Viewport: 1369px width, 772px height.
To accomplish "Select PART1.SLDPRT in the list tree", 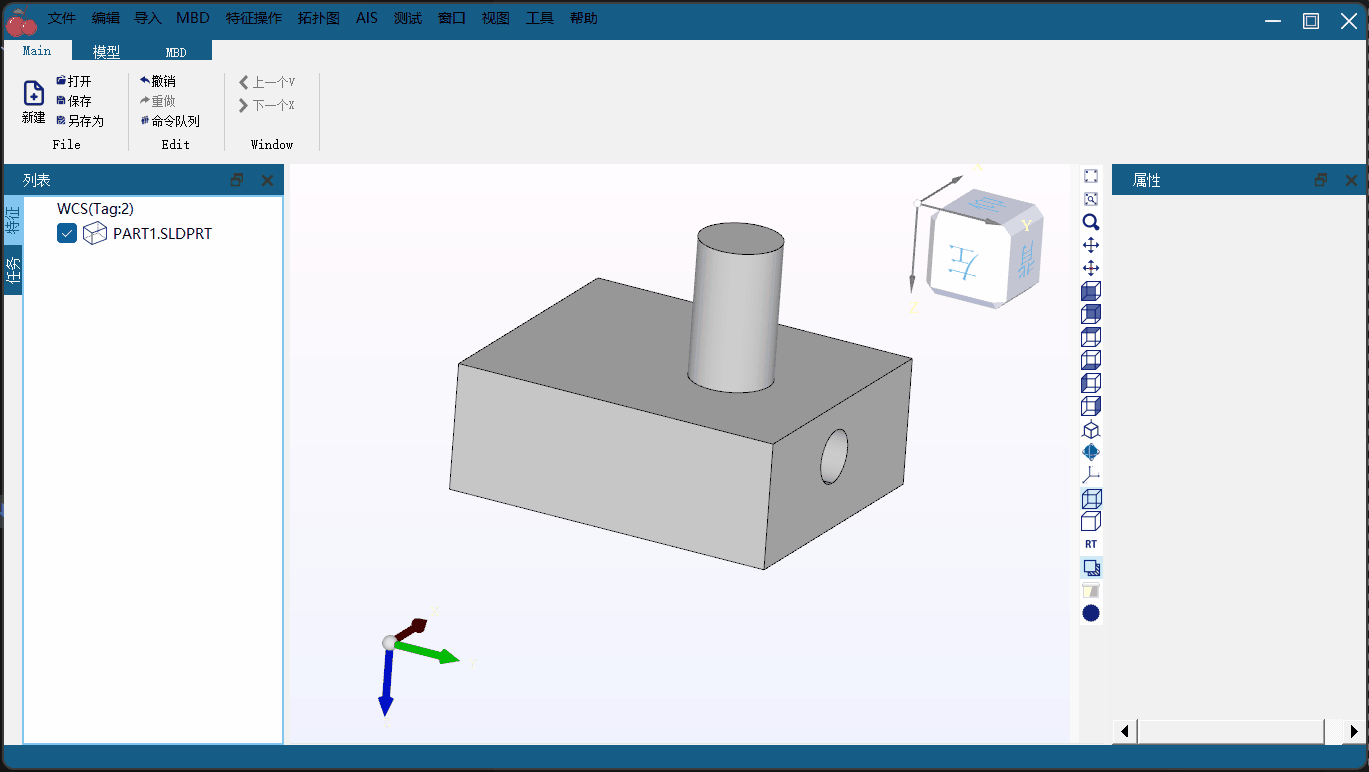I will tap(162, 234).
